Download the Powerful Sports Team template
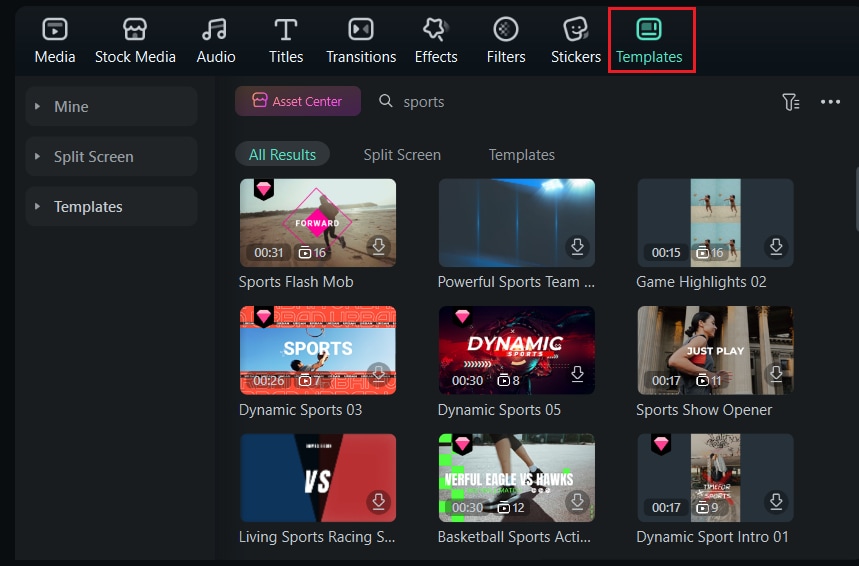Screen dimensions: 859x566 (577, 247)
